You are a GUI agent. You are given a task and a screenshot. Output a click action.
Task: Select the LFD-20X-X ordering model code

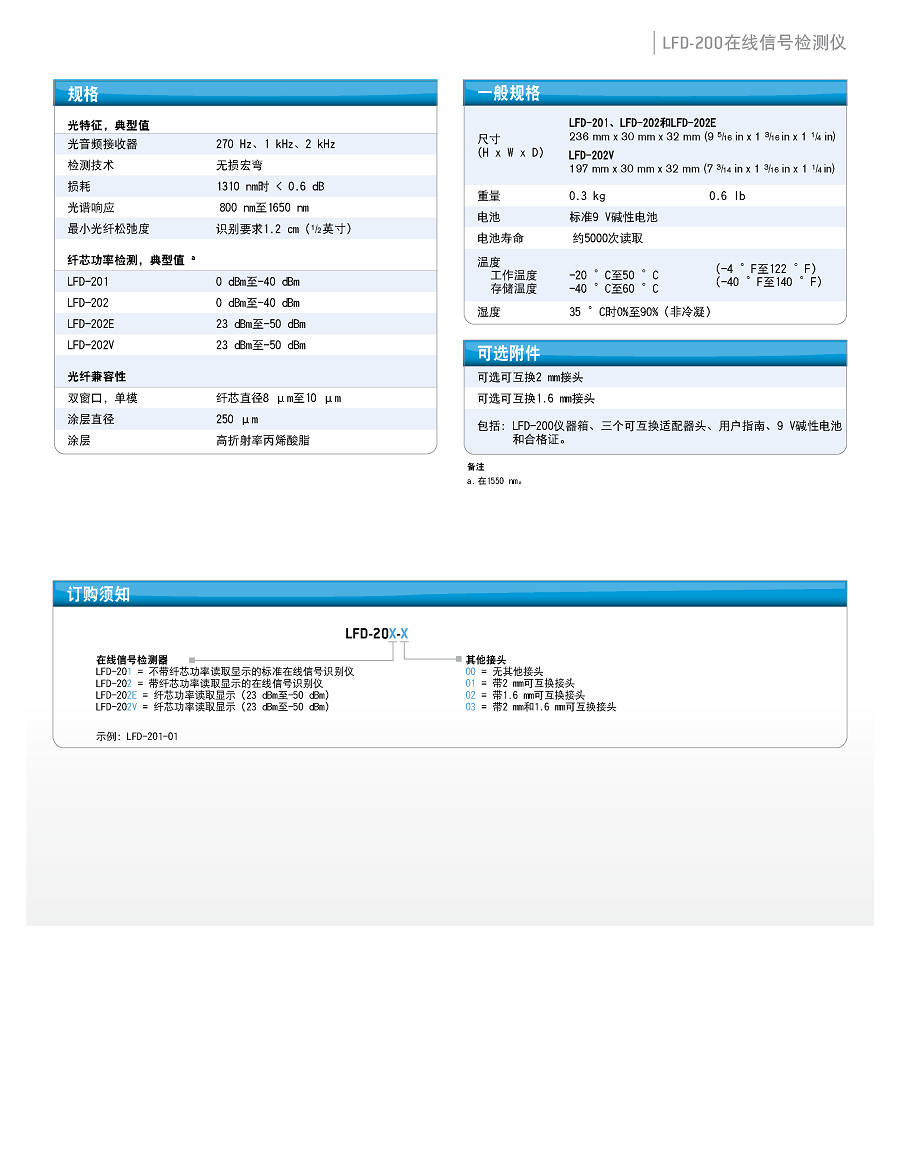(x=376, y=633)
